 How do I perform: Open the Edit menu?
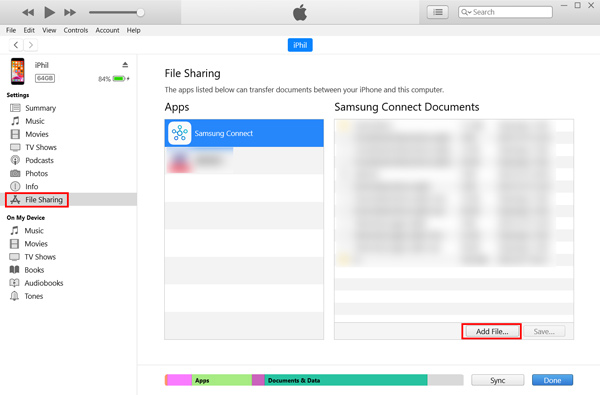coord(29,30)
